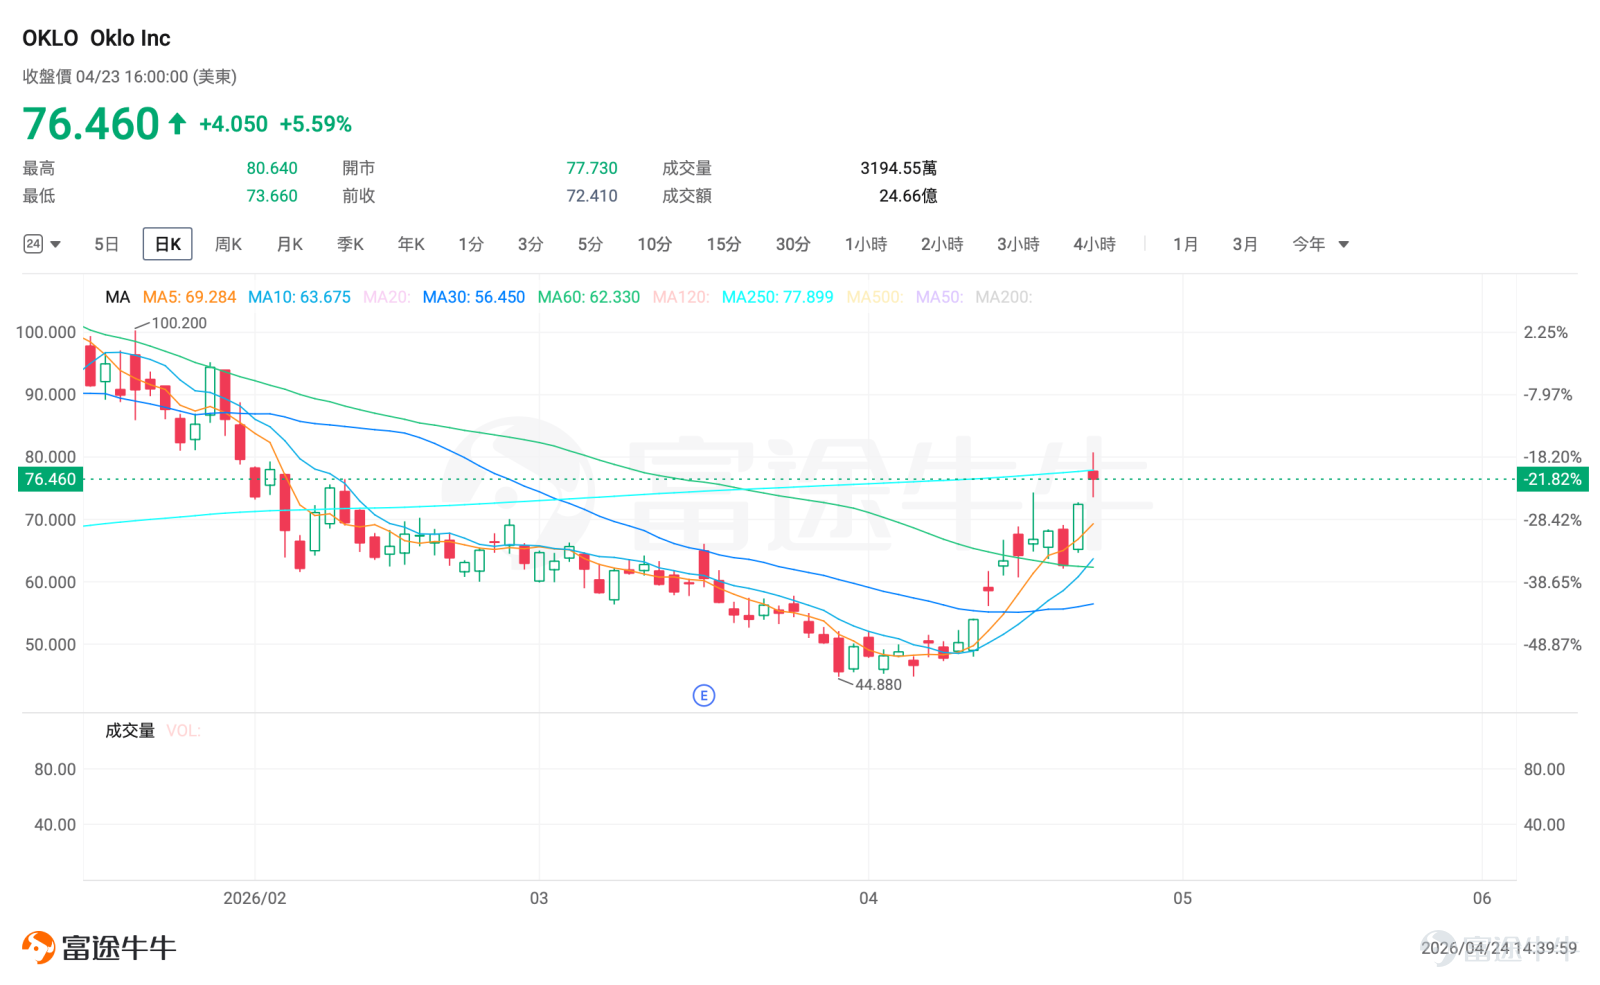Click the earnings E marker
The image size is (1600, 985).
(704, 695)
